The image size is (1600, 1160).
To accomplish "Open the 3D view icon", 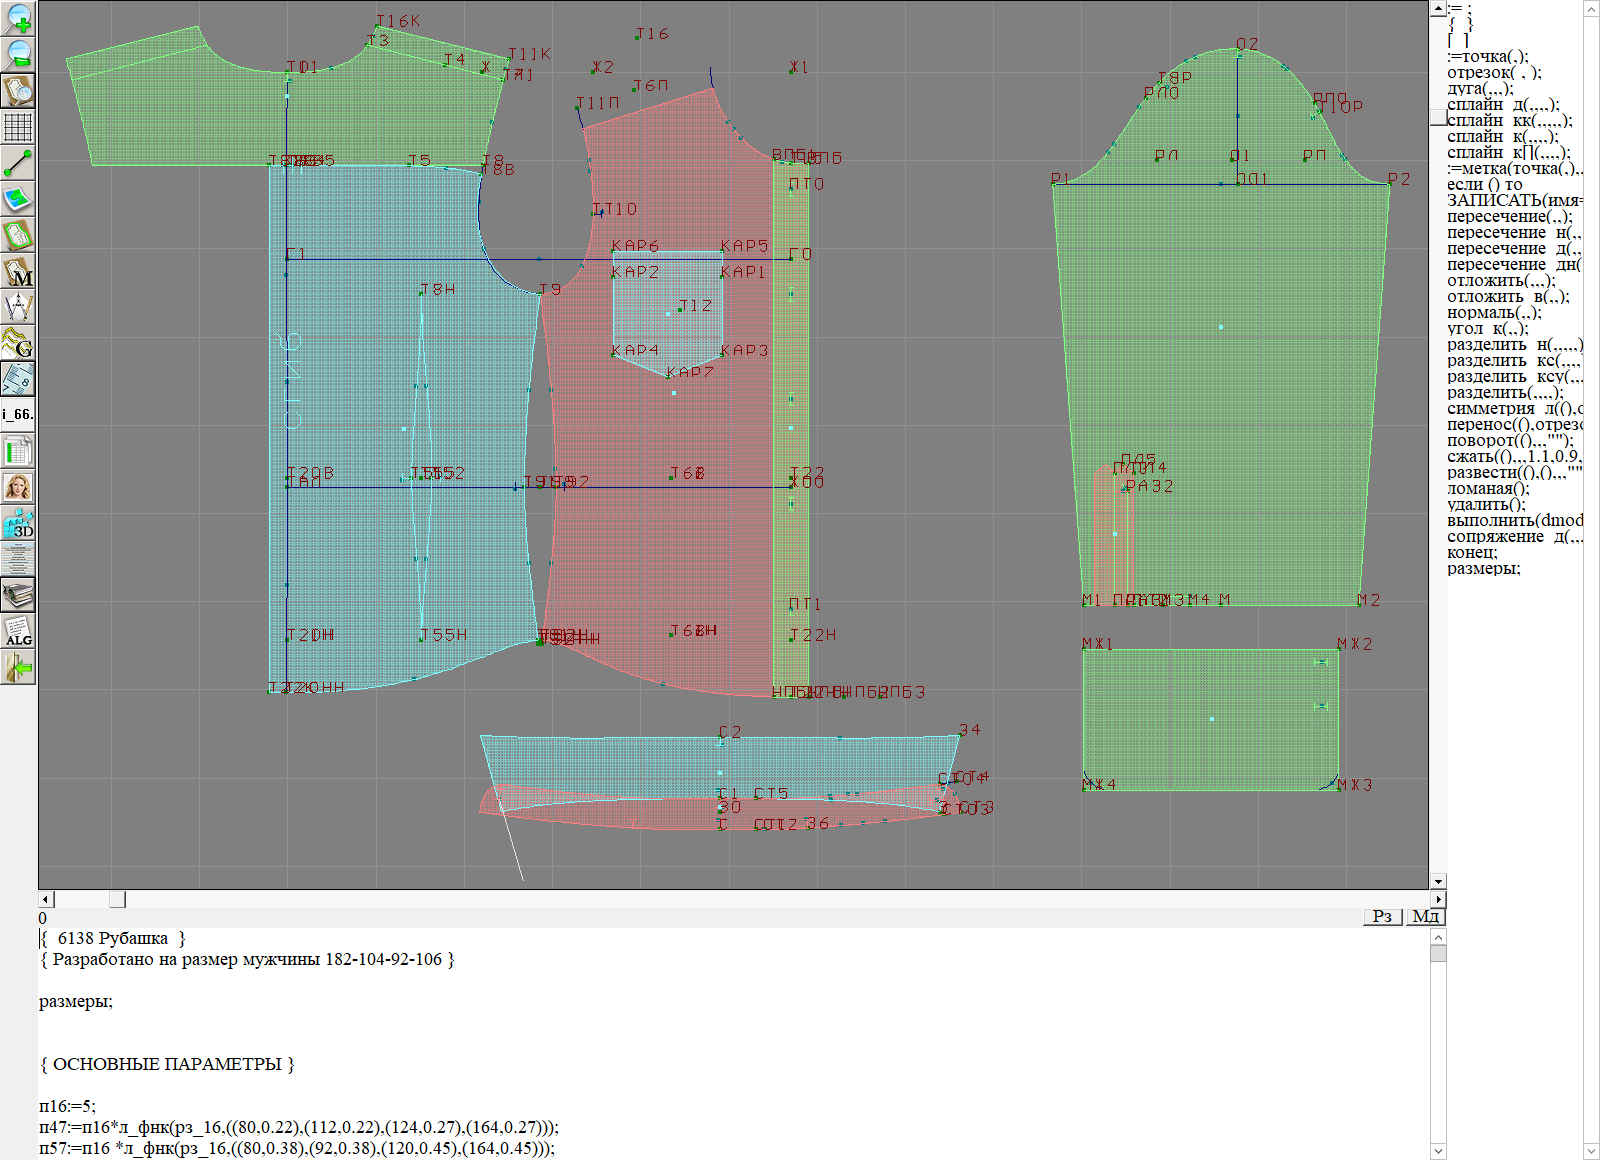I will (18, 523).
